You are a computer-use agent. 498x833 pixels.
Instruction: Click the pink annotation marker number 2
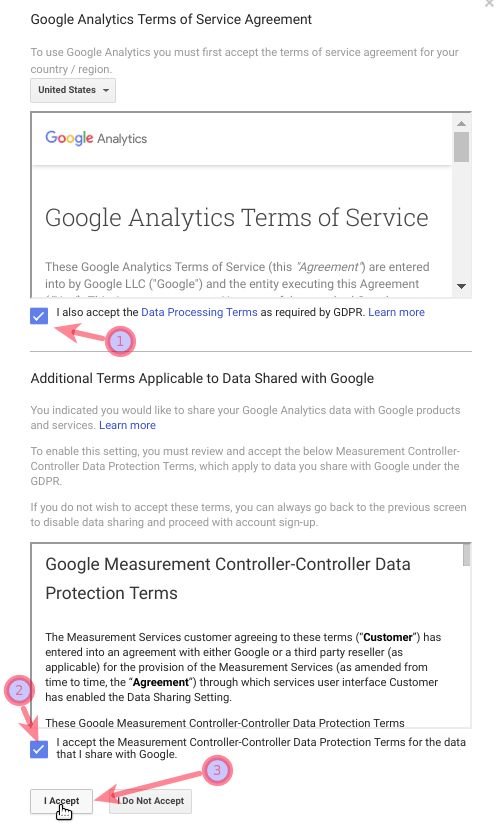pyautogui.click(x=19, y=691)
